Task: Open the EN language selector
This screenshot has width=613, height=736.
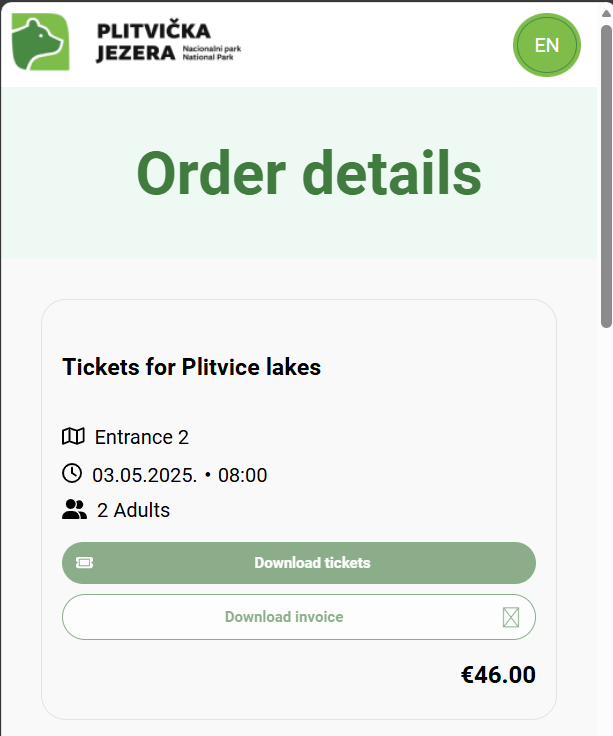Action: click(546, 45)
